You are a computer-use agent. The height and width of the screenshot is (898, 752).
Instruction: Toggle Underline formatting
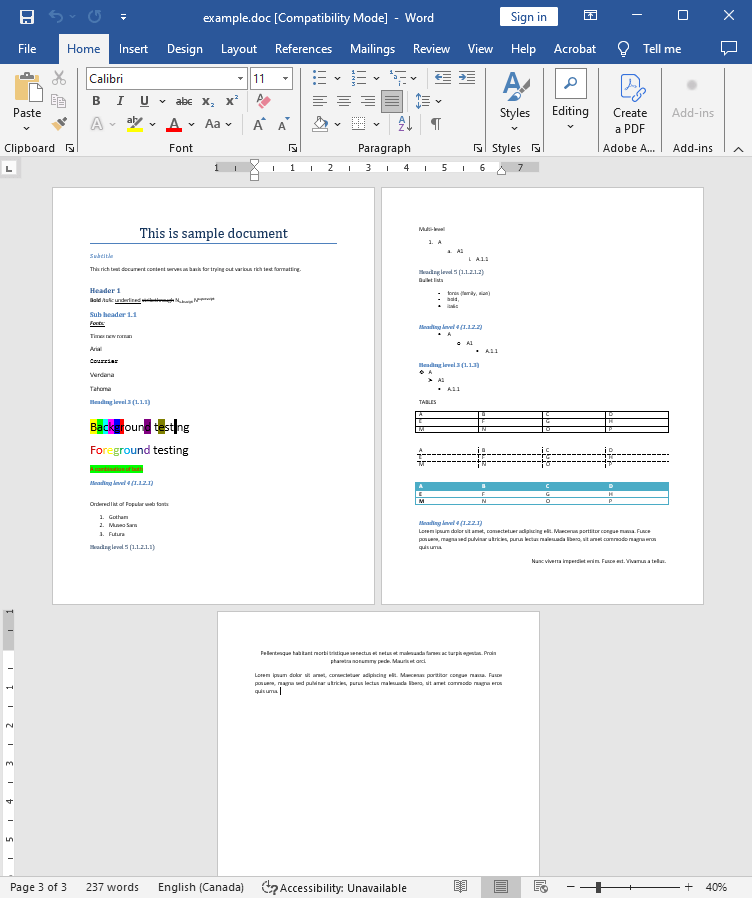pyautogui.click(x=144, y=101)
